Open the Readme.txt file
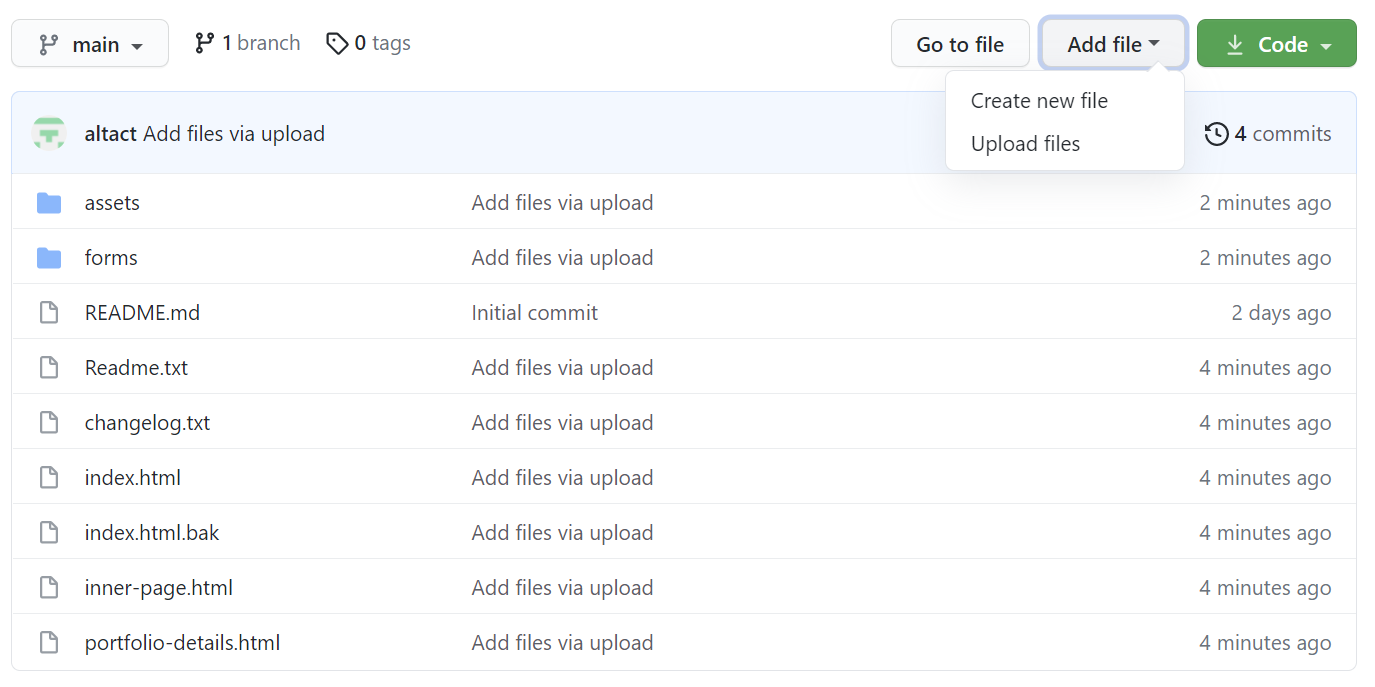This screenshot has height=687, width=1375. click(136, 367)
